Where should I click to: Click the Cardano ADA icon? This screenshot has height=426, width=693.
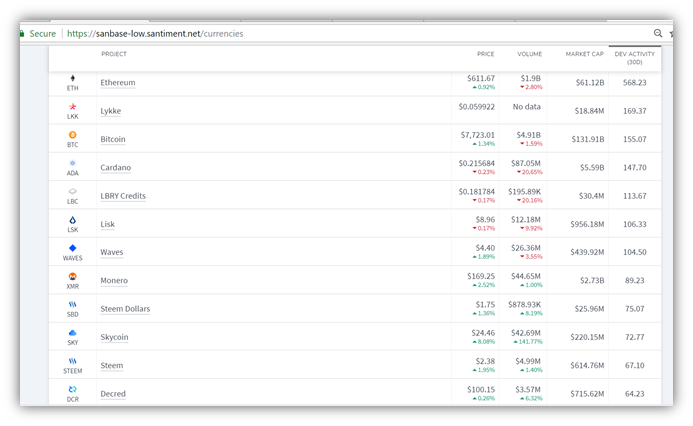click(73, 162)
